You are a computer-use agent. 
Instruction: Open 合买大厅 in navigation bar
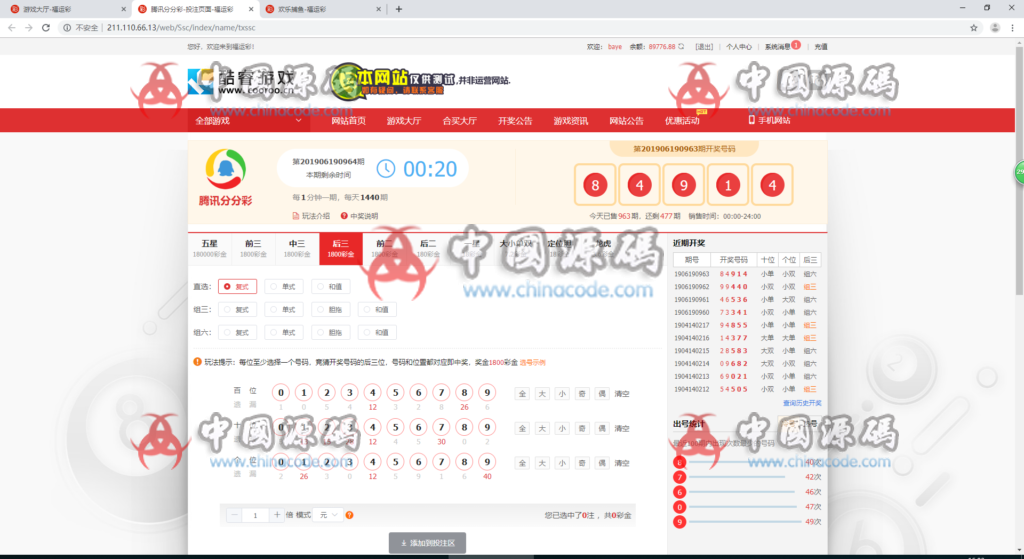[460, 121]
